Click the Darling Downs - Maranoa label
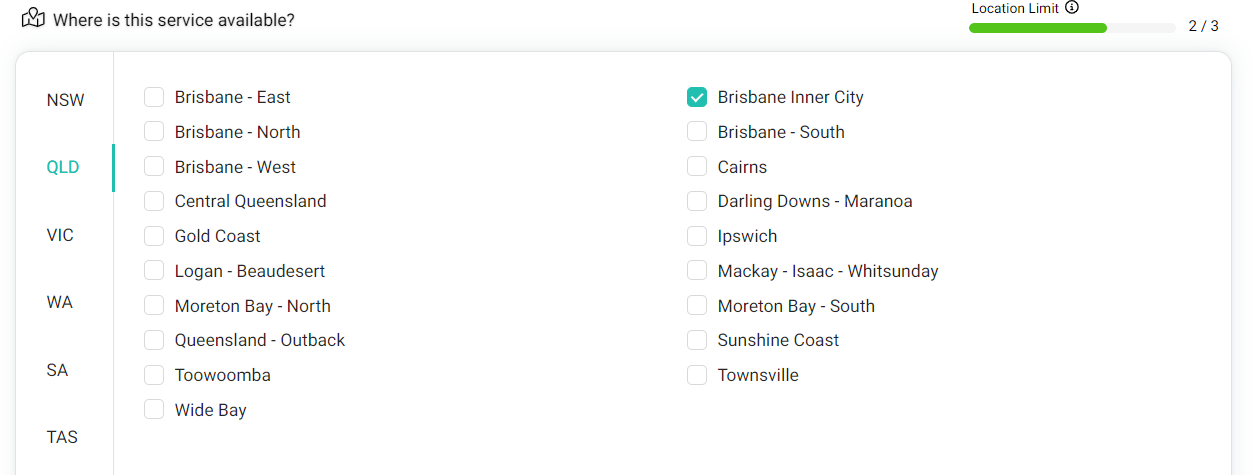This screenshot has height=475, width=1252. pos(815,201)
